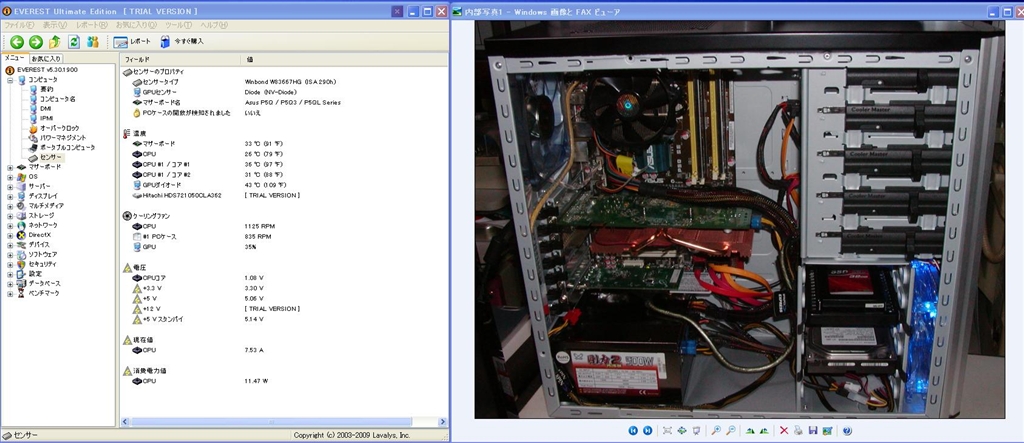Switch to the メニュー tab
Image resolution: width=1024 pixels, height=443 pixels.
point(14,59)
